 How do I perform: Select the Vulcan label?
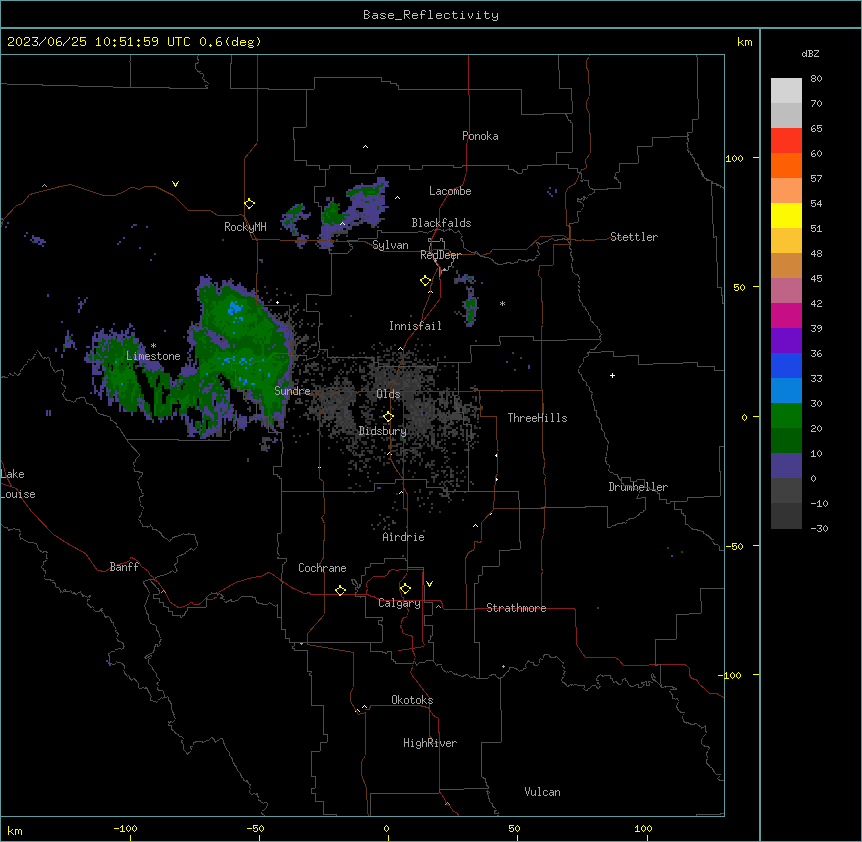(x=543, y=792)
